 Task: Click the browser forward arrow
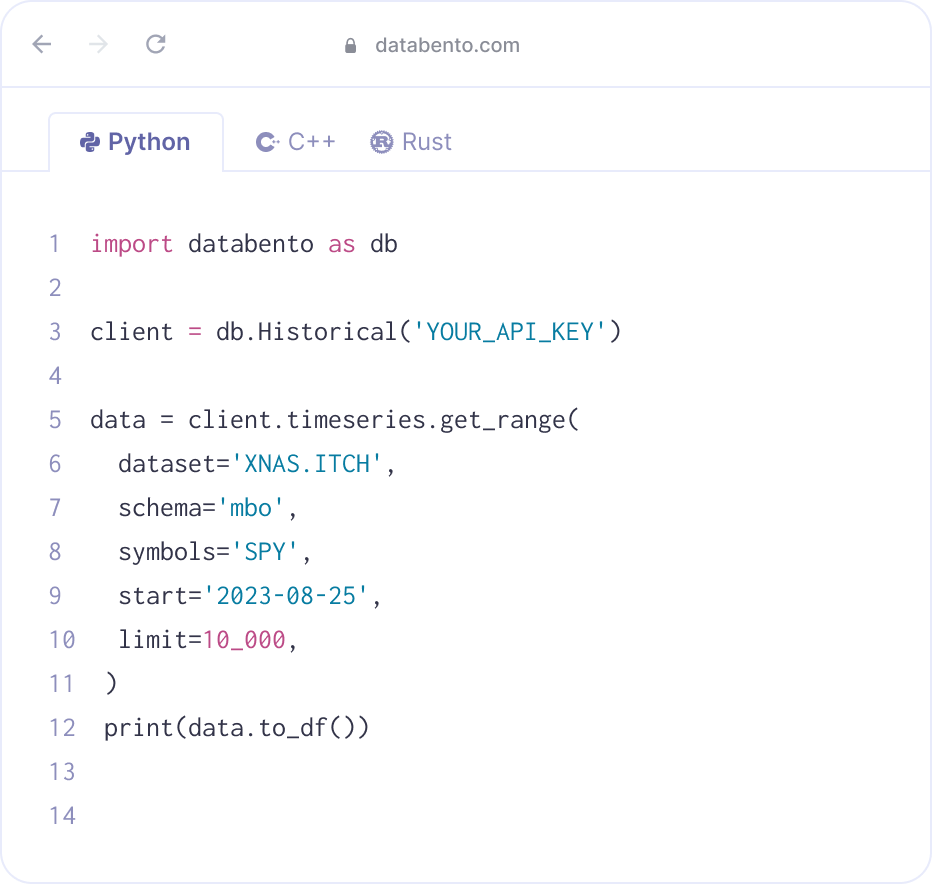[x=99, y=44]
